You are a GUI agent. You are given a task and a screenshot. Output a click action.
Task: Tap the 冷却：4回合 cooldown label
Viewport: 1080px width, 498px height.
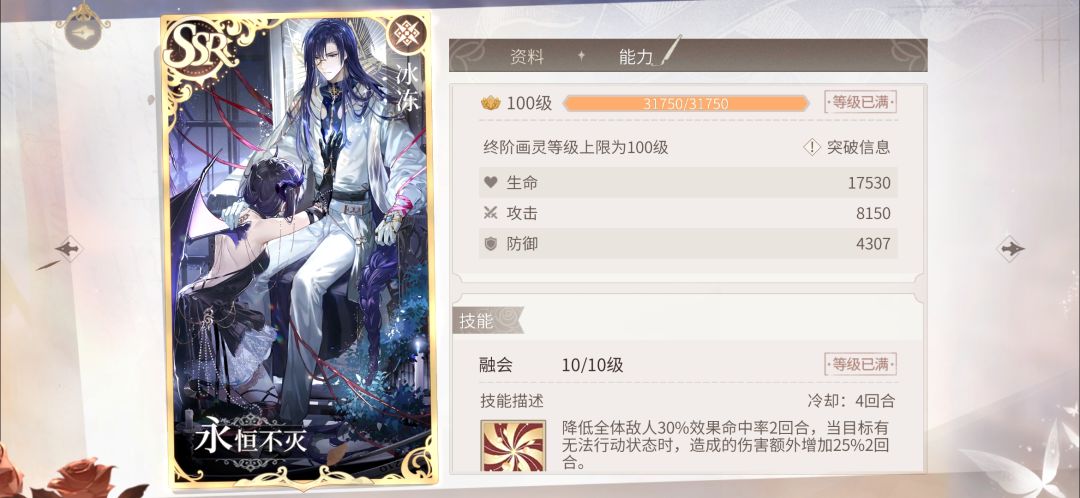851,400
